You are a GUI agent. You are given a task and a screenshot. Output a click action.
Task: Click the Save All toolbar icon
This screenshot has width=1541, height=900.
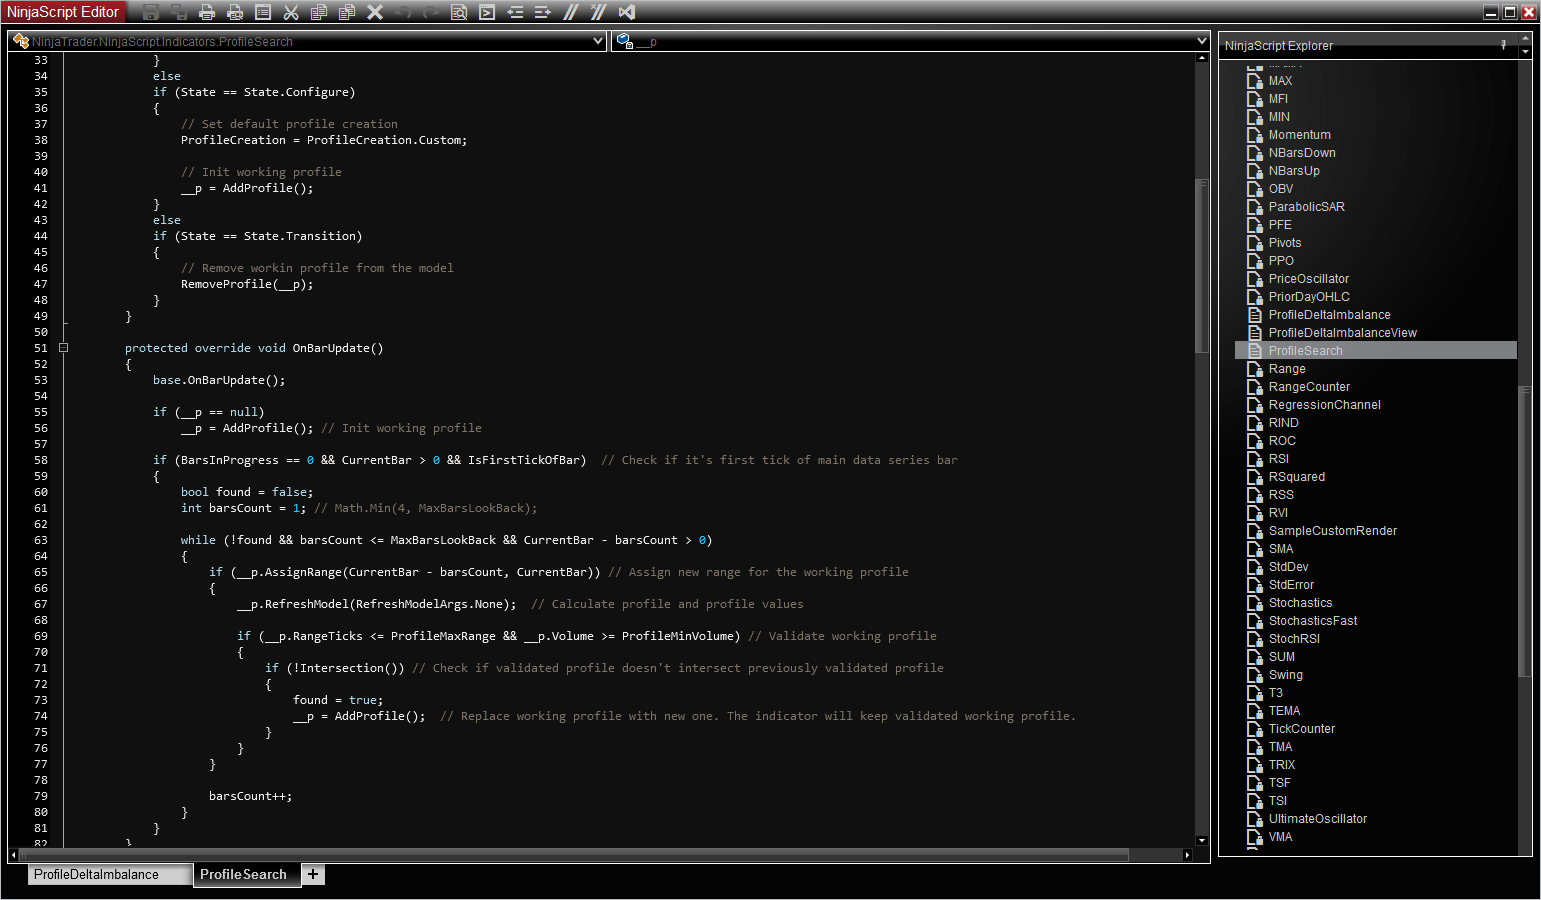(179, 12)
